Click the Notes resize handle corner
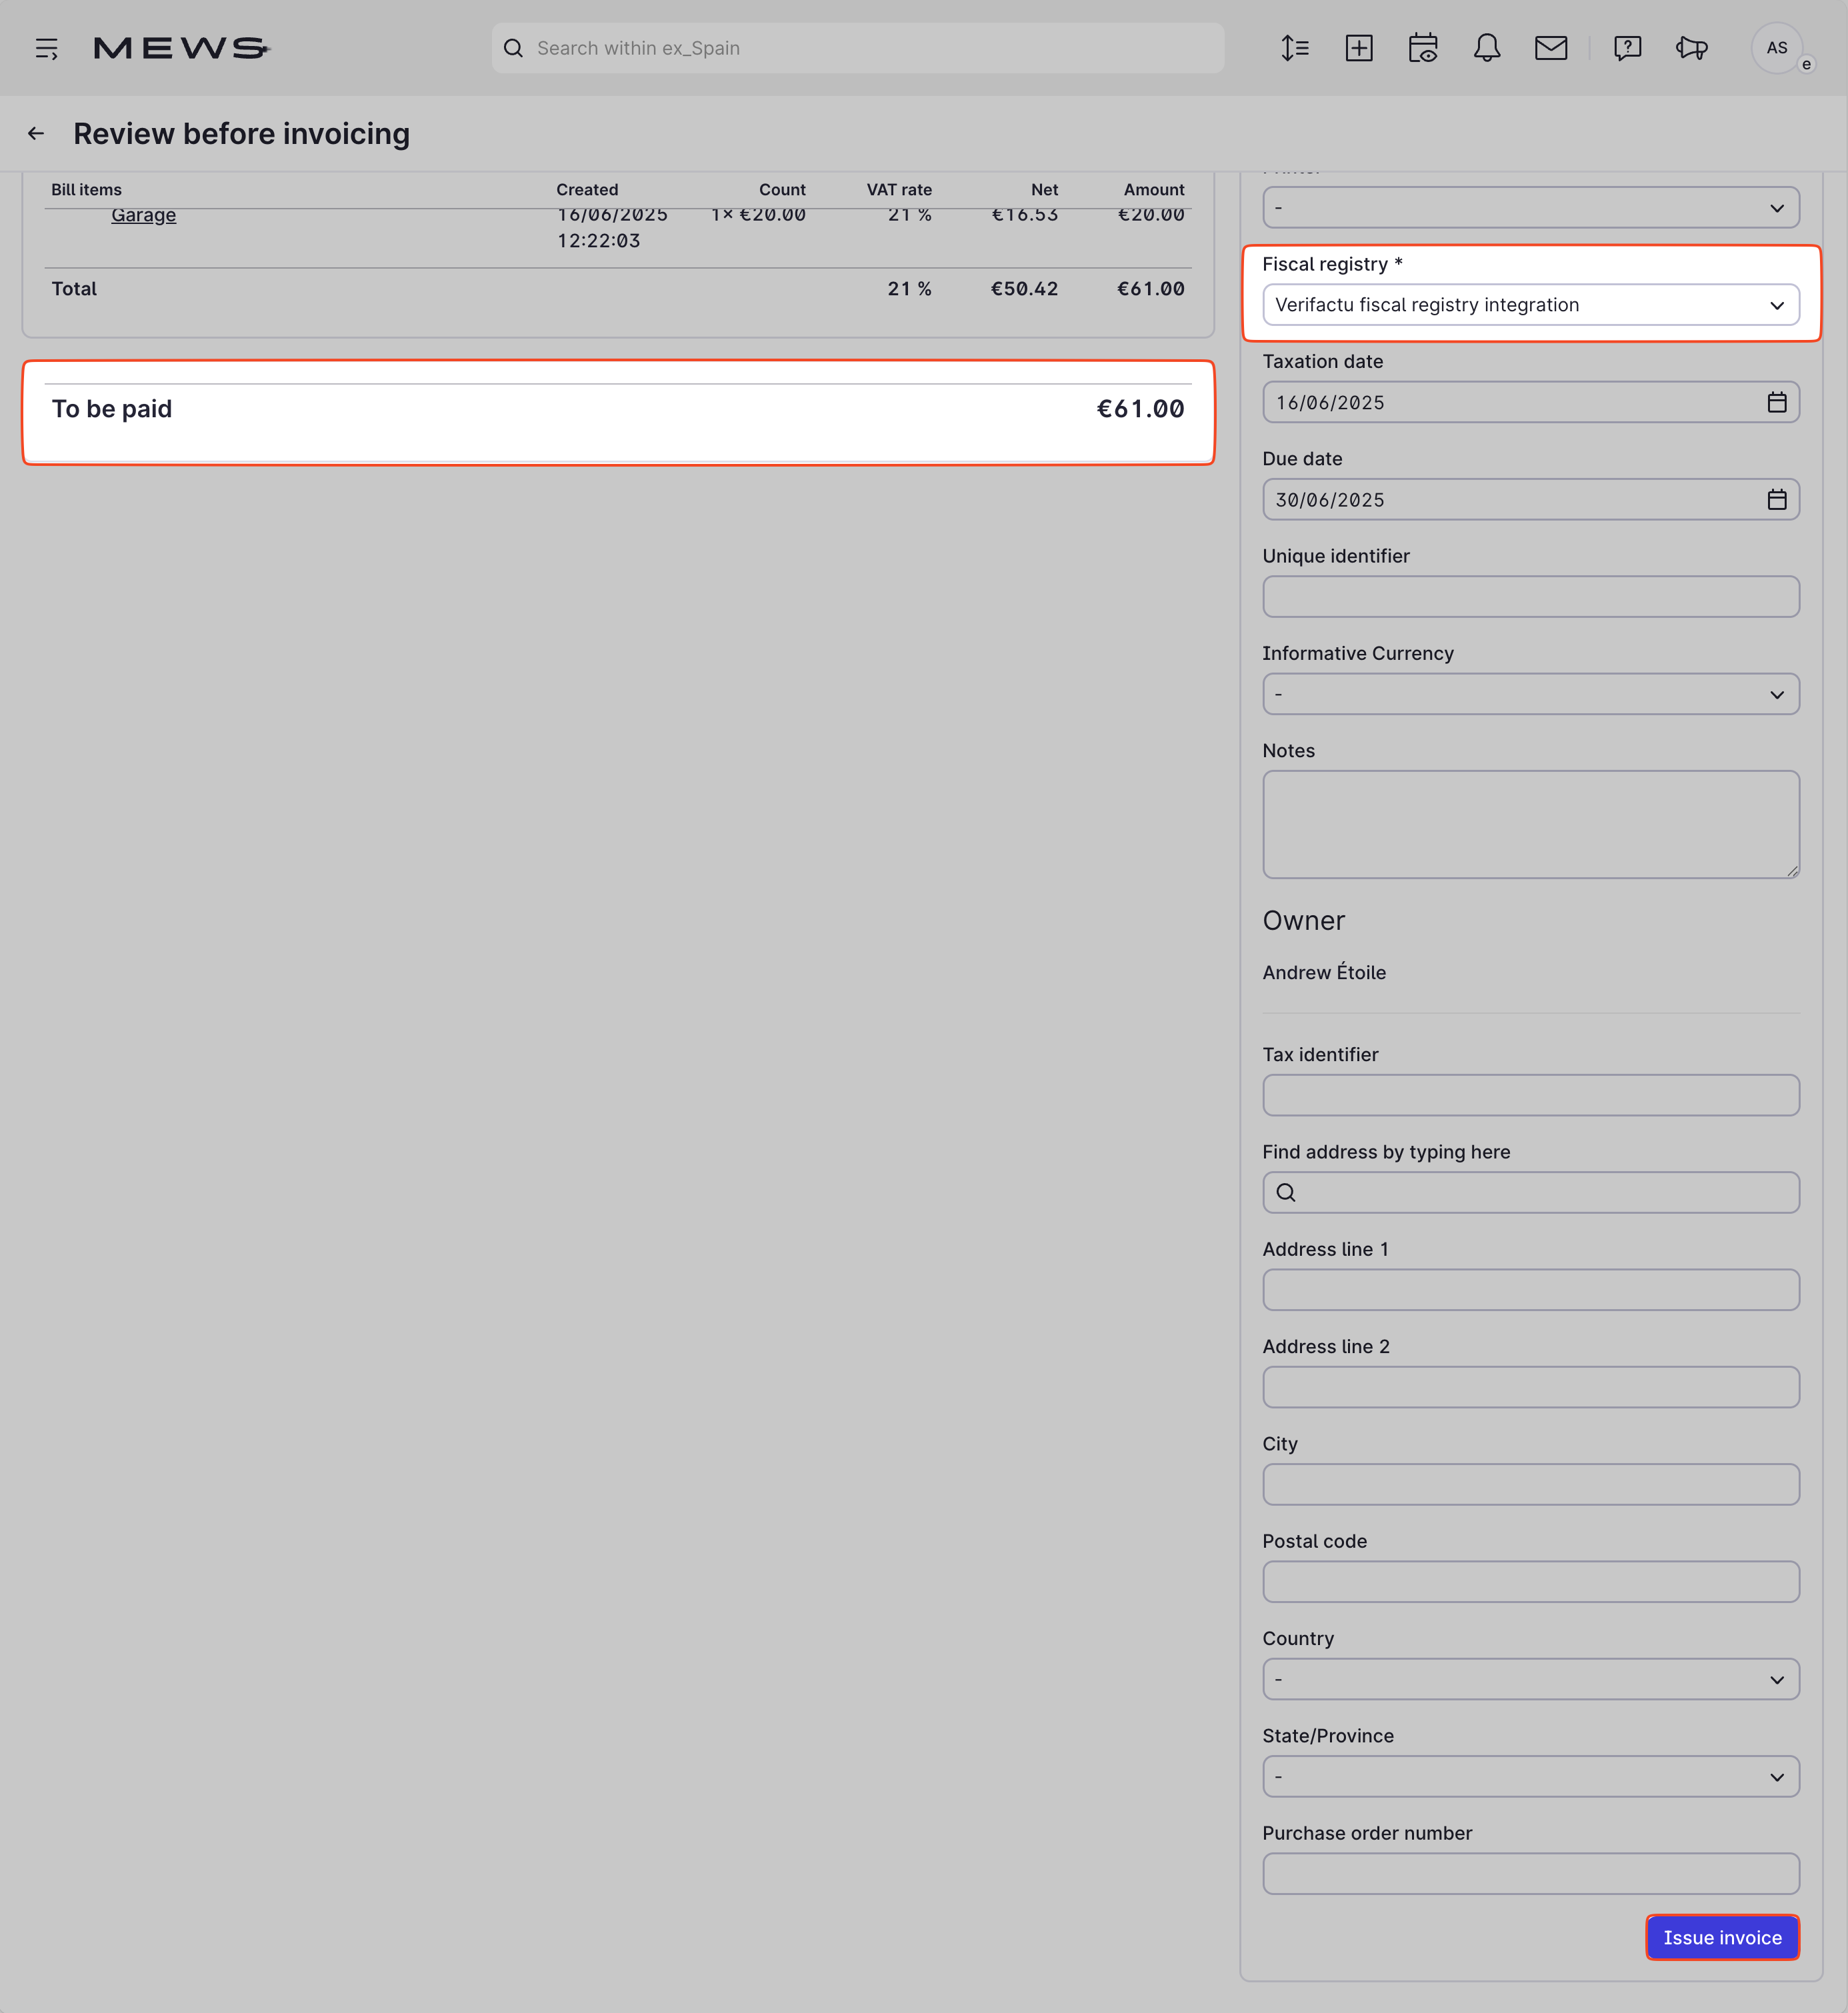This screenshot has height=2013, width=1848. (1792, 871)
